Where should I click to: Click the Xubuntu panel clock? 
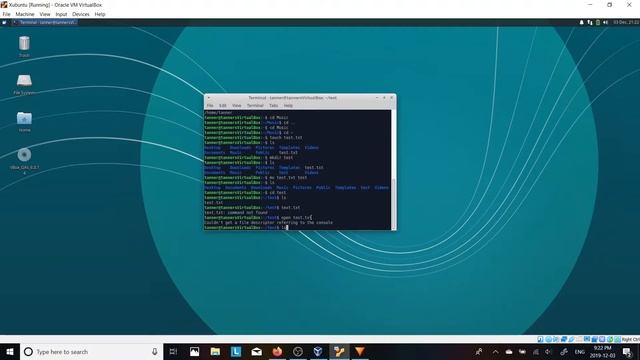626,22
